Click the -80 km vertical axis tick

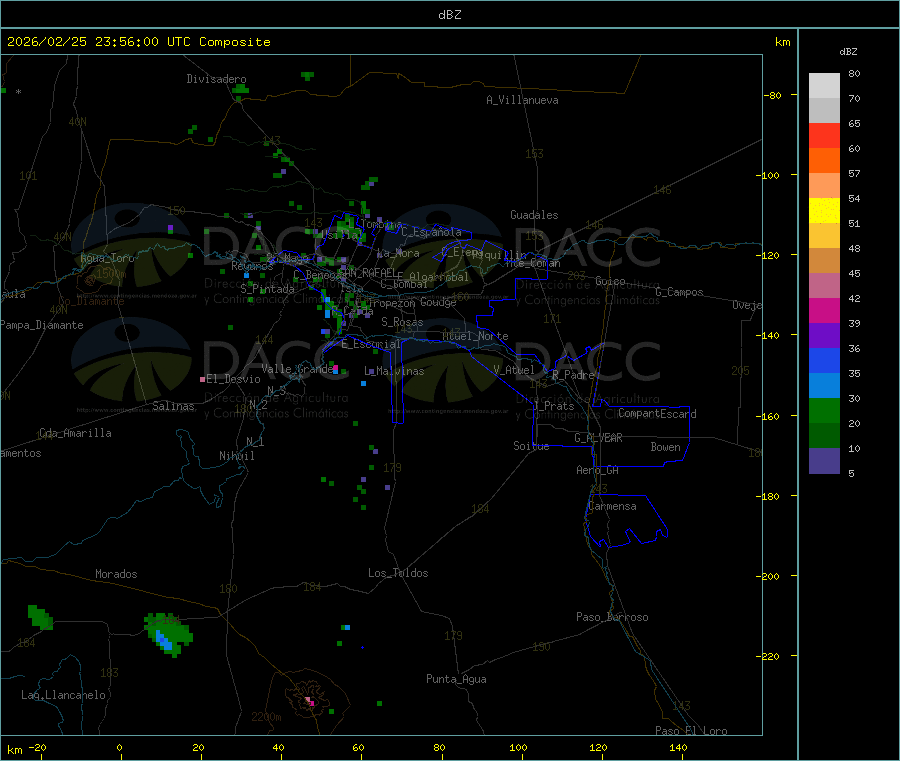(x=773, y=95)
